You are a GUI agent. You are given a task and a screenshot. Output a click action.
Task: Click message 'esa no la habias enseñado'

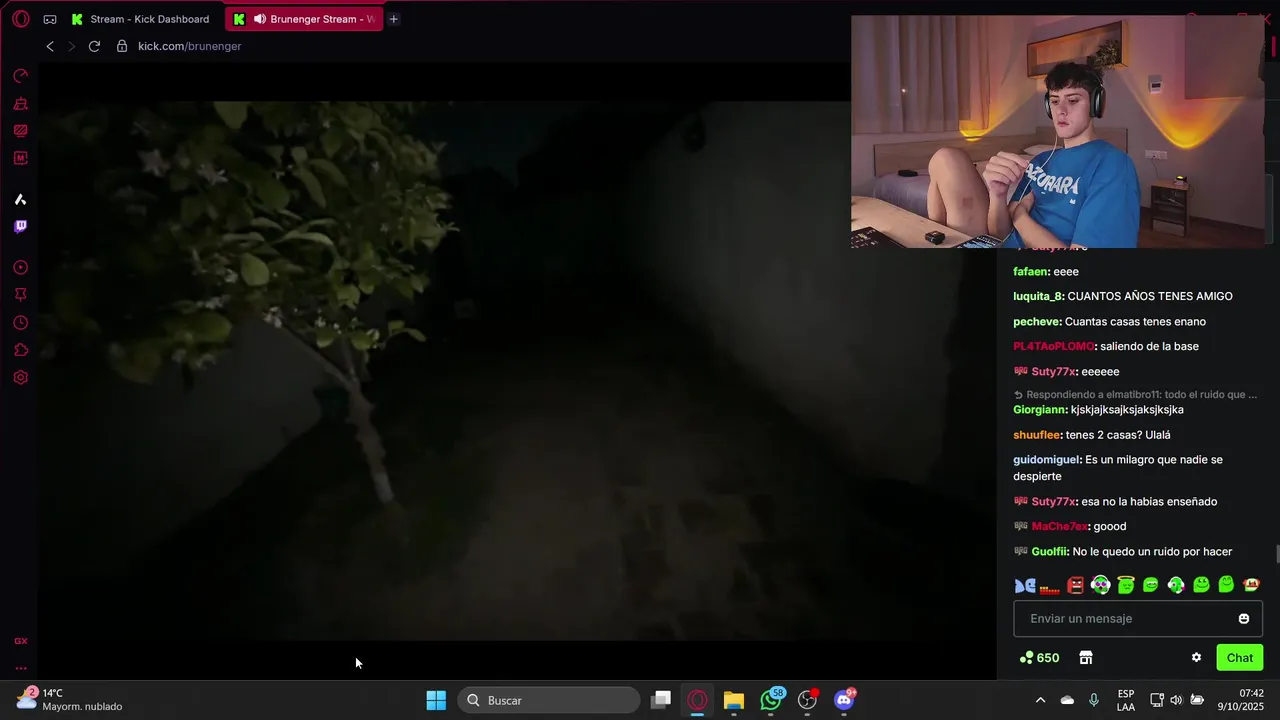[x=1149, y=502]
